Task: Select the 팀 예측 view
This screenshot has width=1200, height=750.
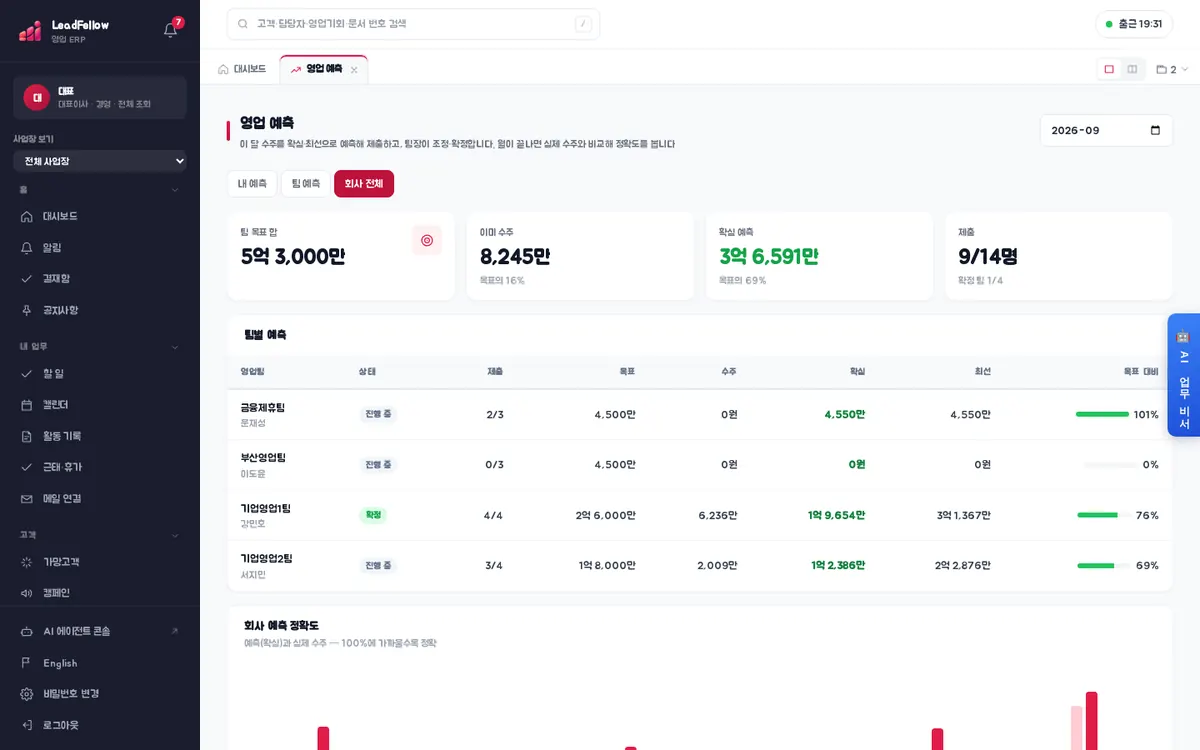Action: (306, 184)
